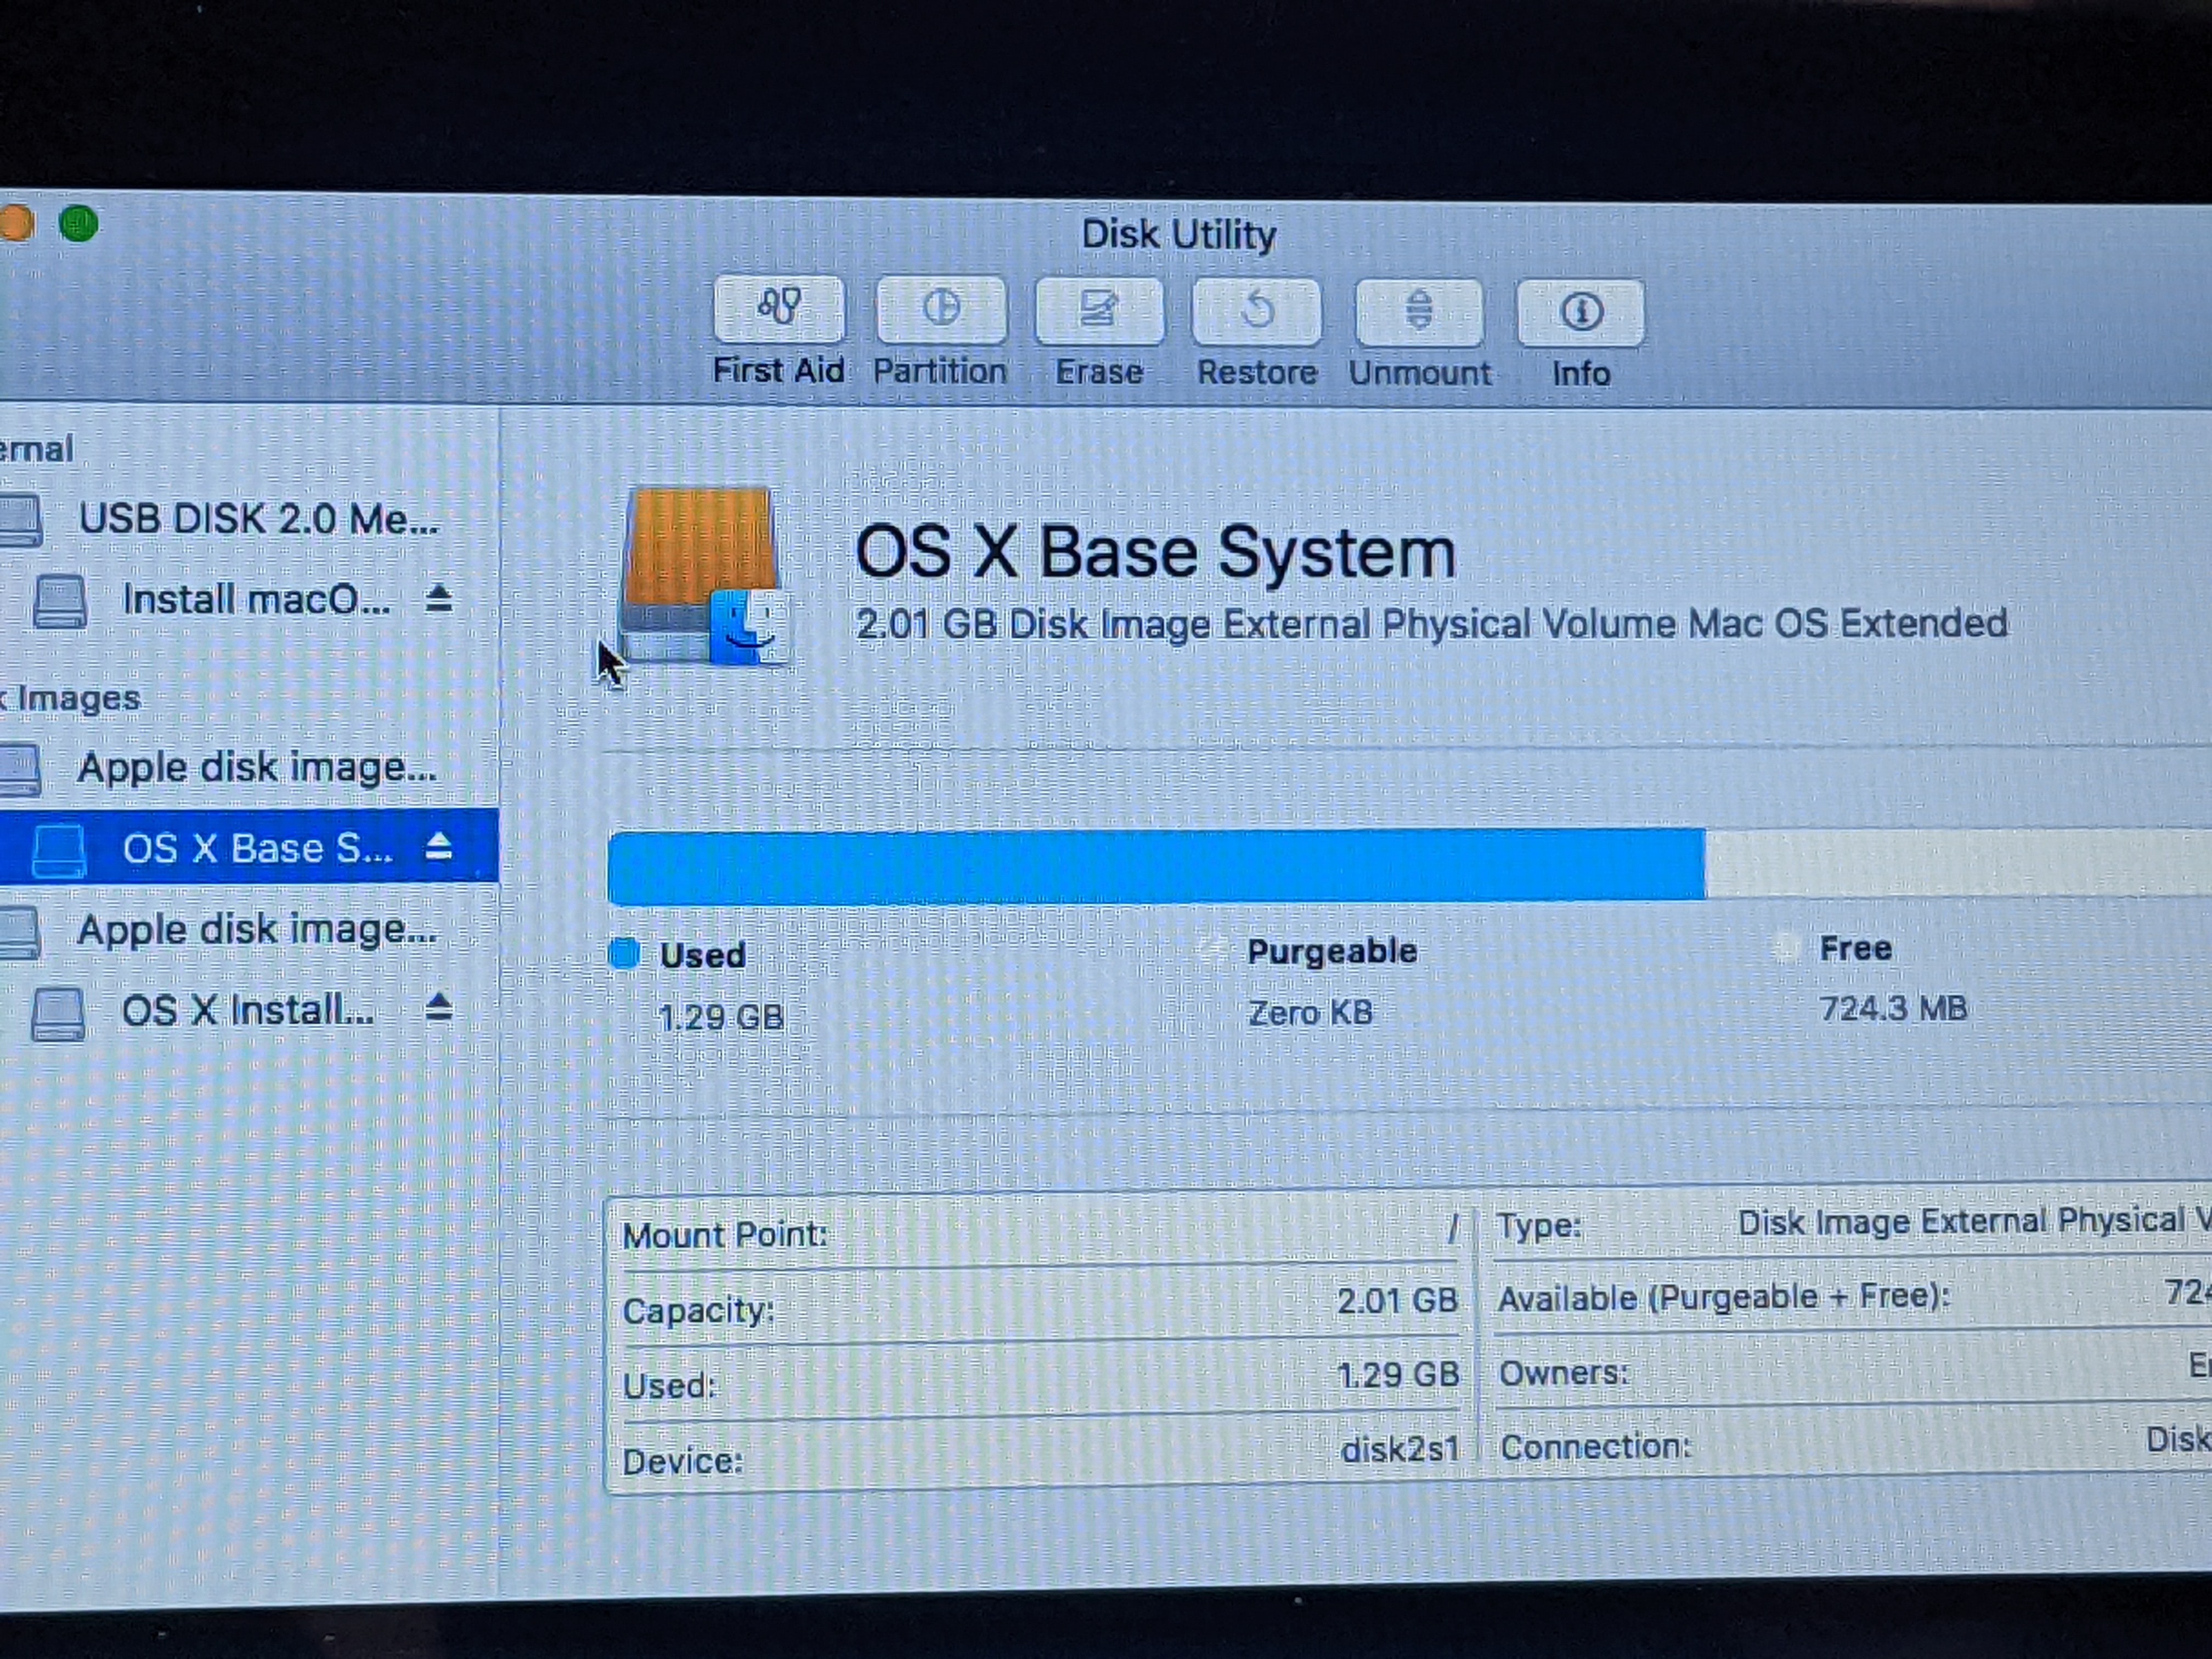Image resolution: width=2212 pixels, height=1659 pixels.
Task: Click the Device disk2s1 row
Action: click(x=1038, y=1457)
